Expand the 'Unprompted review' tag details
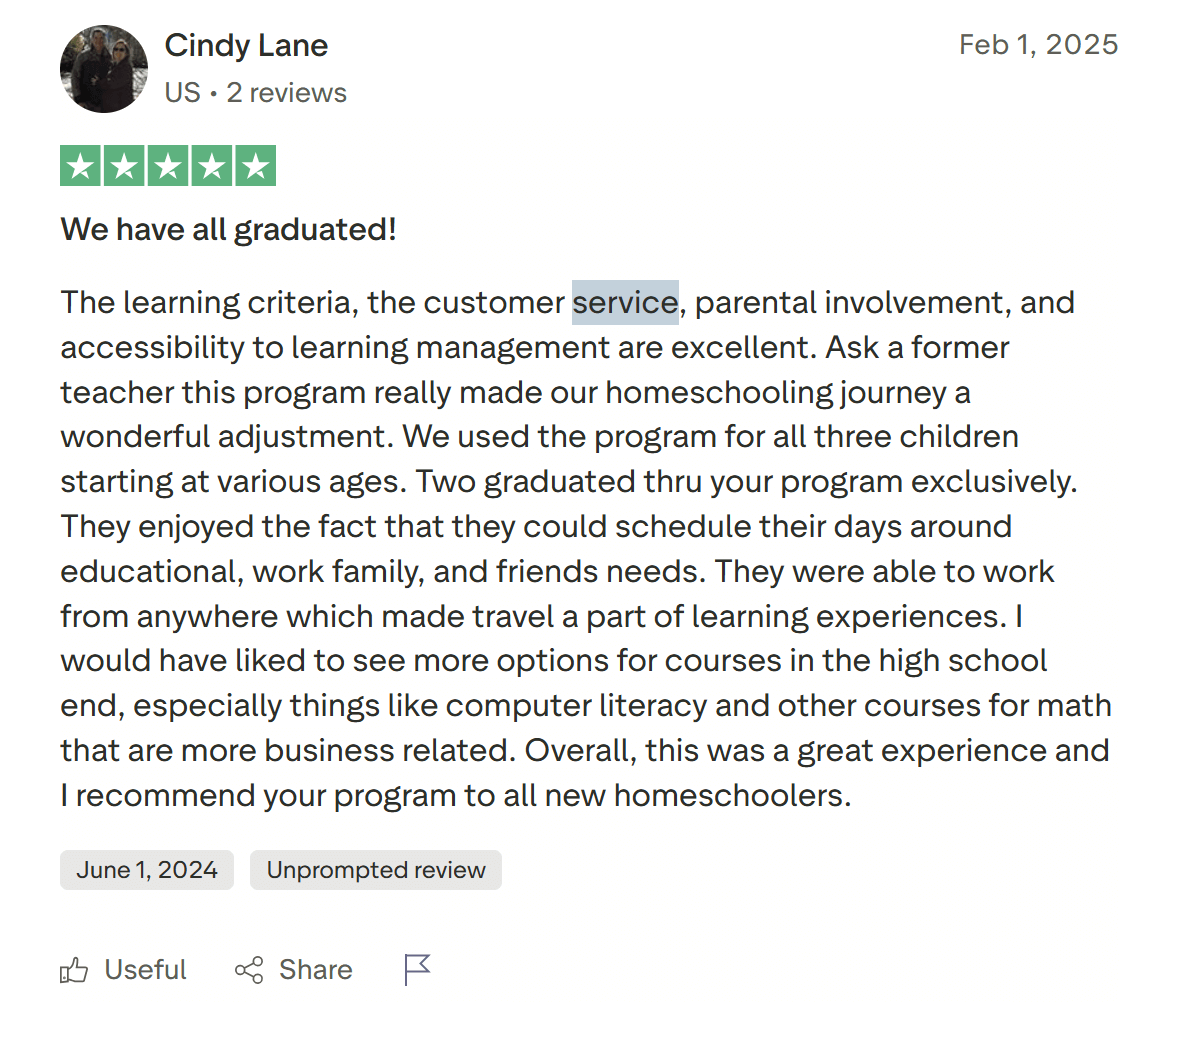This screenshot has width=1178, height=1051. 375,869
